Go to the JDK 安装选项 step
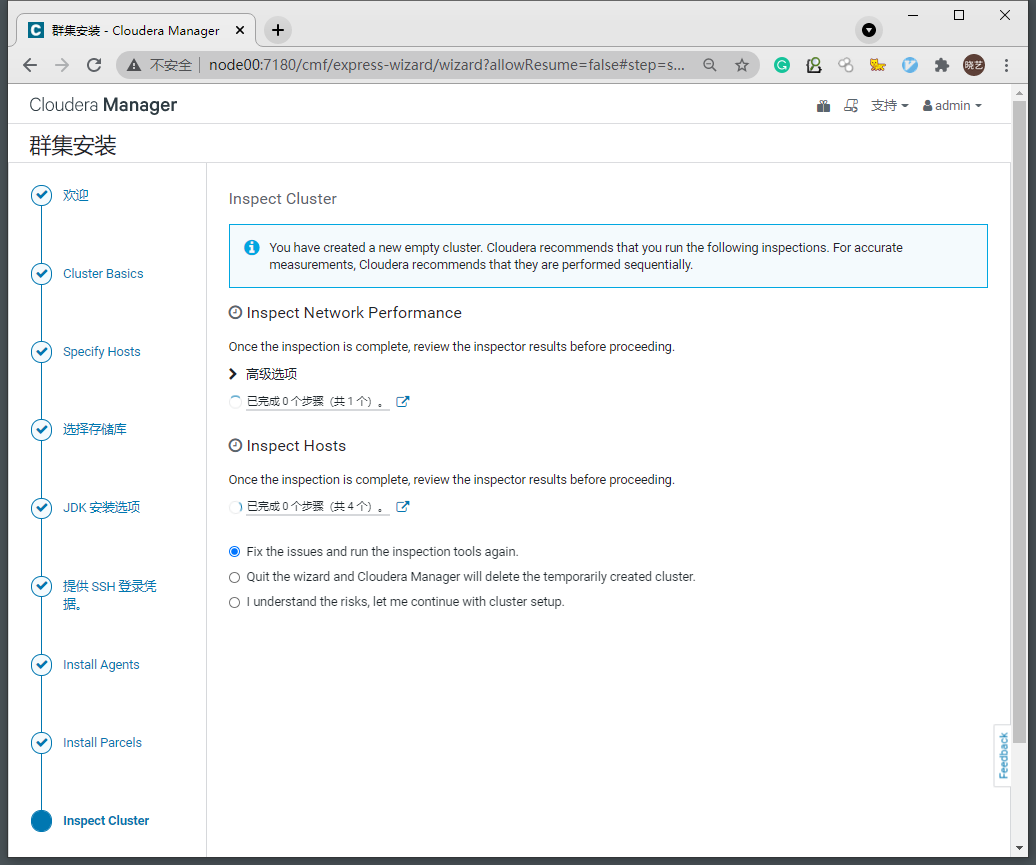This screenshot has width=1036, height=865. 101,508
